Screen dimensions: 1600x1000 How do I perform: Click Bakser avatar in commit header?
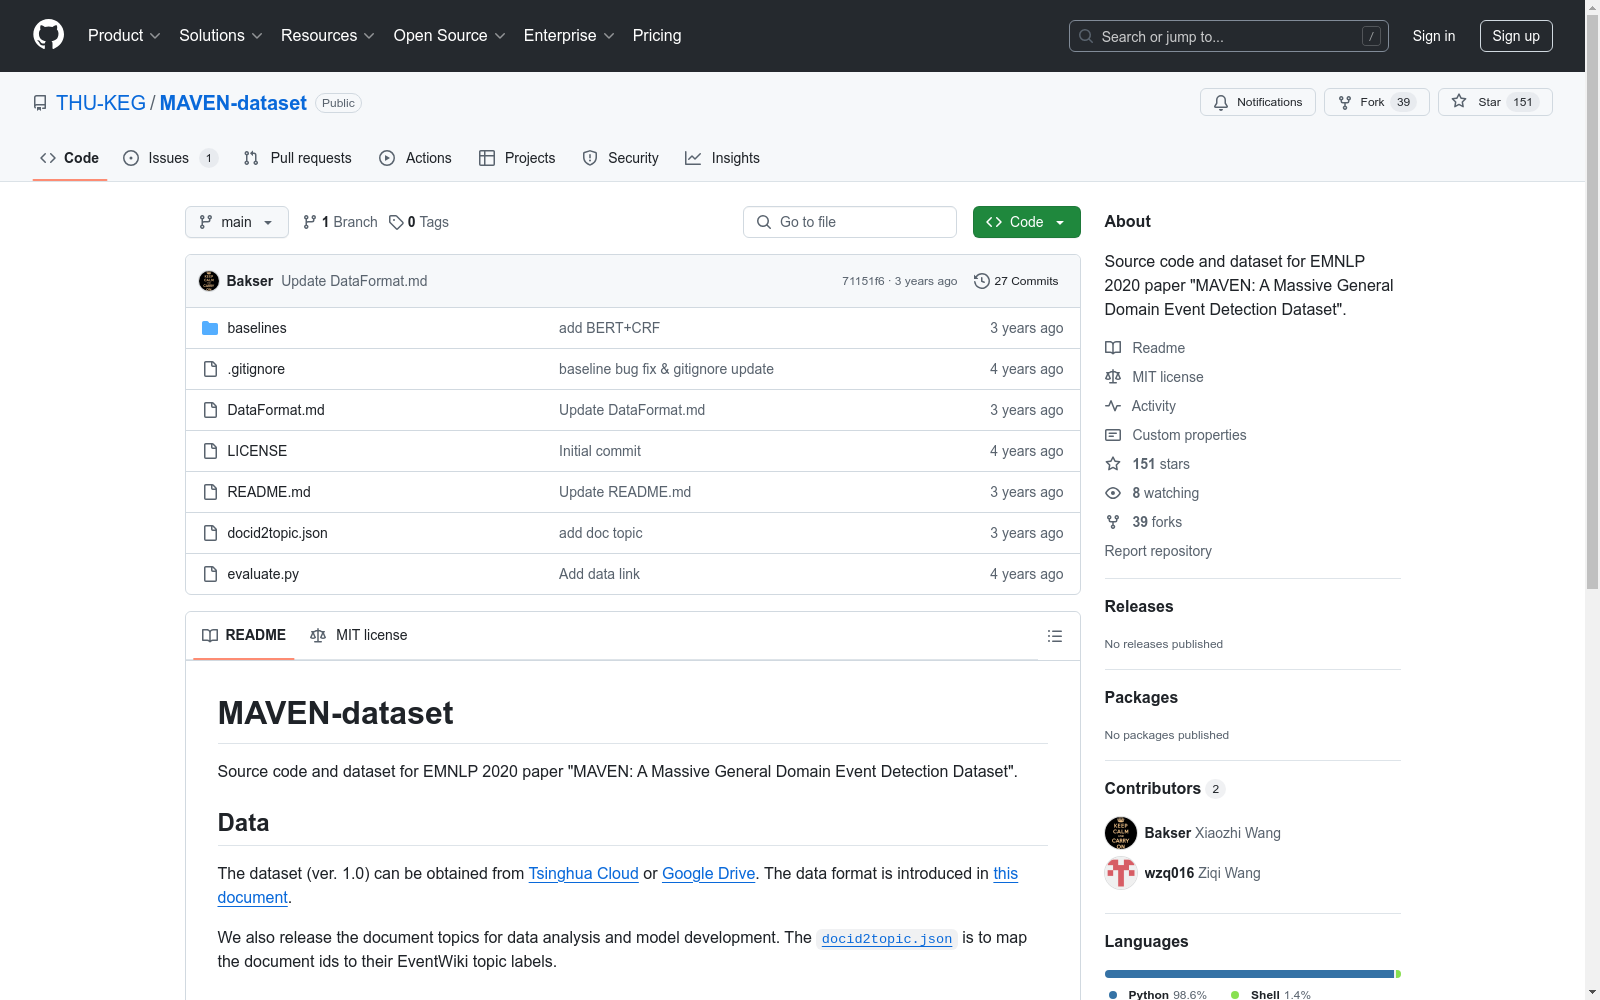pyautogui.click(x=209, y=281)
